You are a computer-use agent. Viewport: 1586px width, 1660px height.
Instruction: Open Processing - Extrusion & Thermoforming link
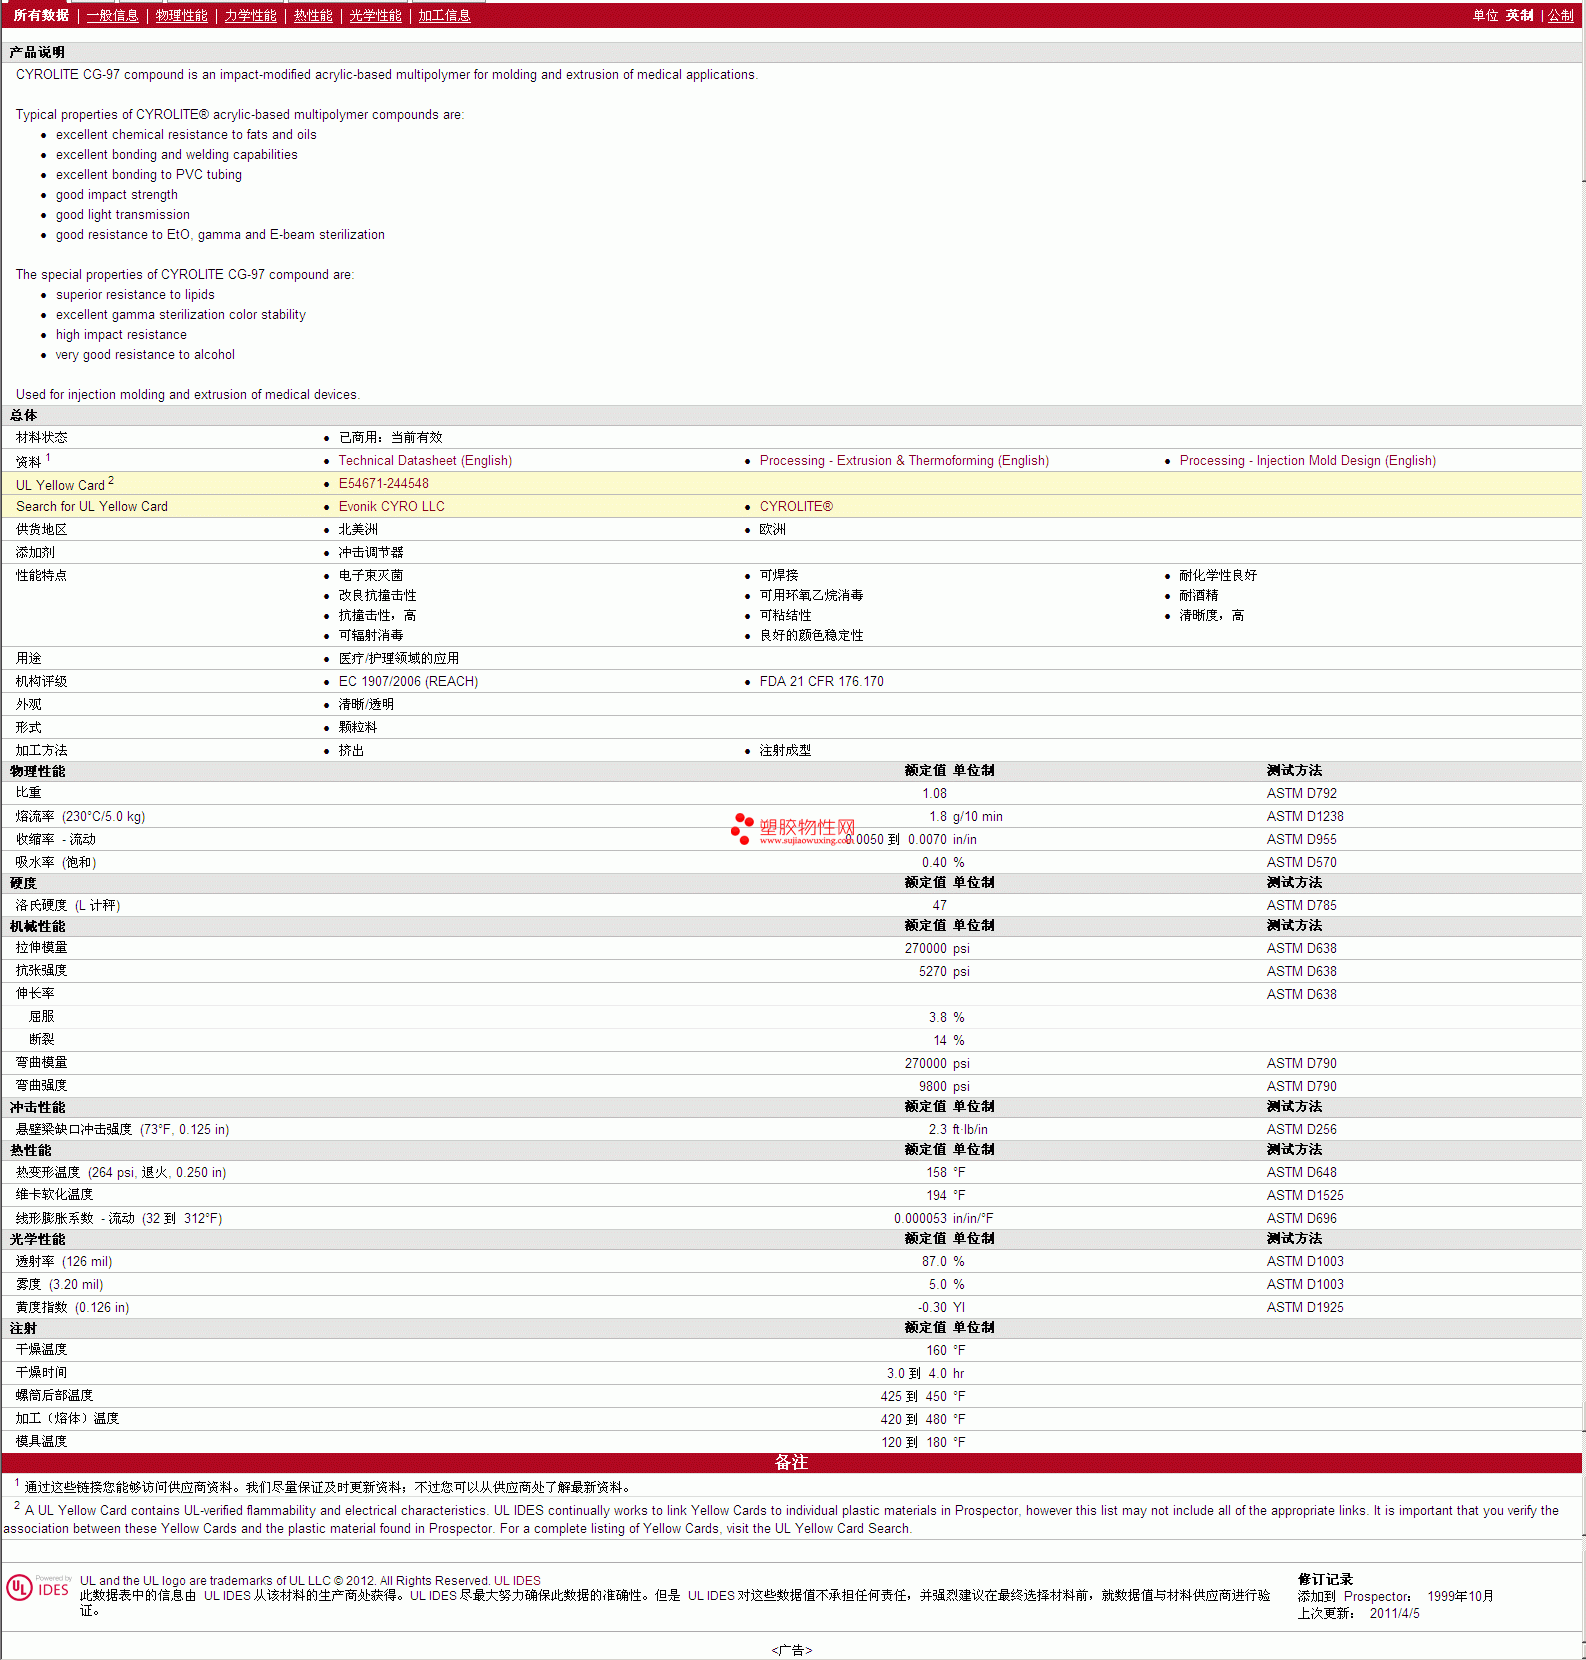(x=904, y=461)
